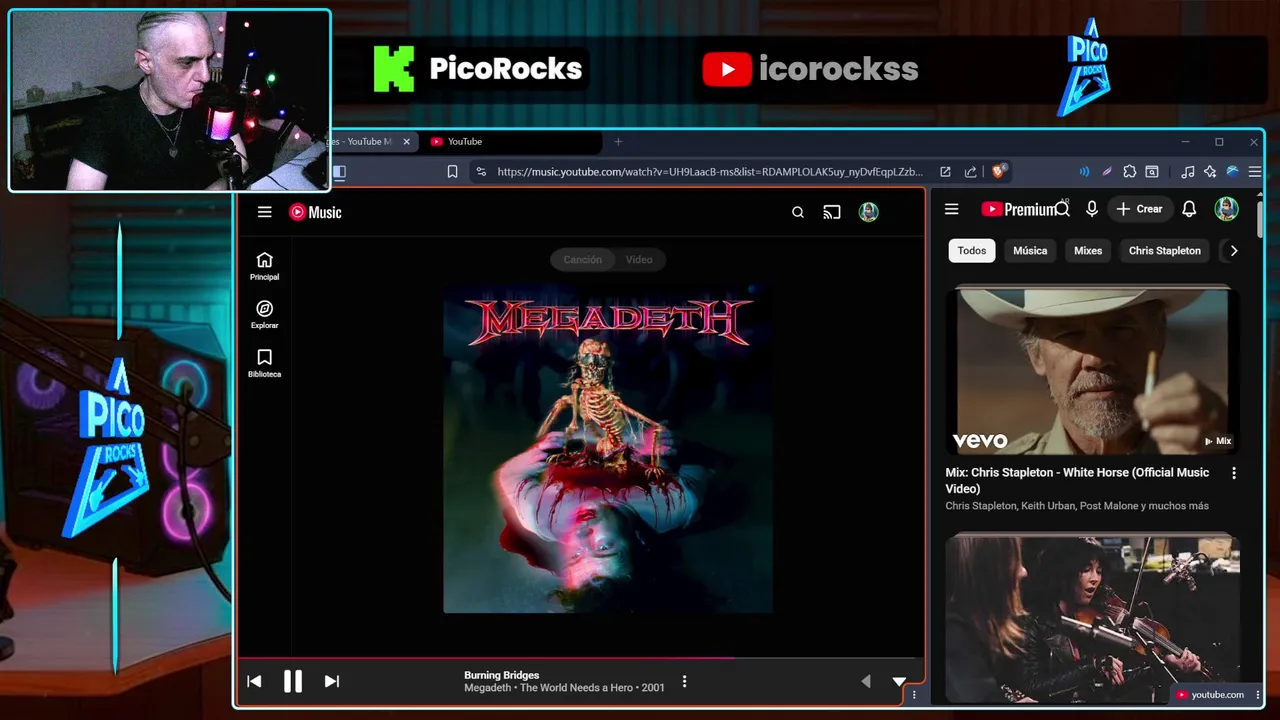Image resolution: width=1280 pixels, height=720 pixels.
Task: Switch to the YouTube browser tab
Action: pos(512,142)
